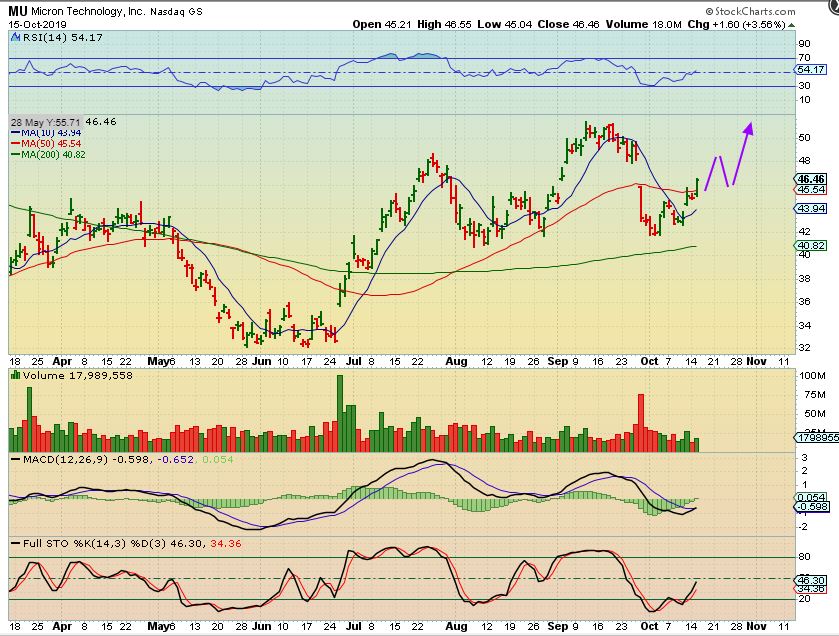Click the MU ticker symbol in the header

click(18, 11)
